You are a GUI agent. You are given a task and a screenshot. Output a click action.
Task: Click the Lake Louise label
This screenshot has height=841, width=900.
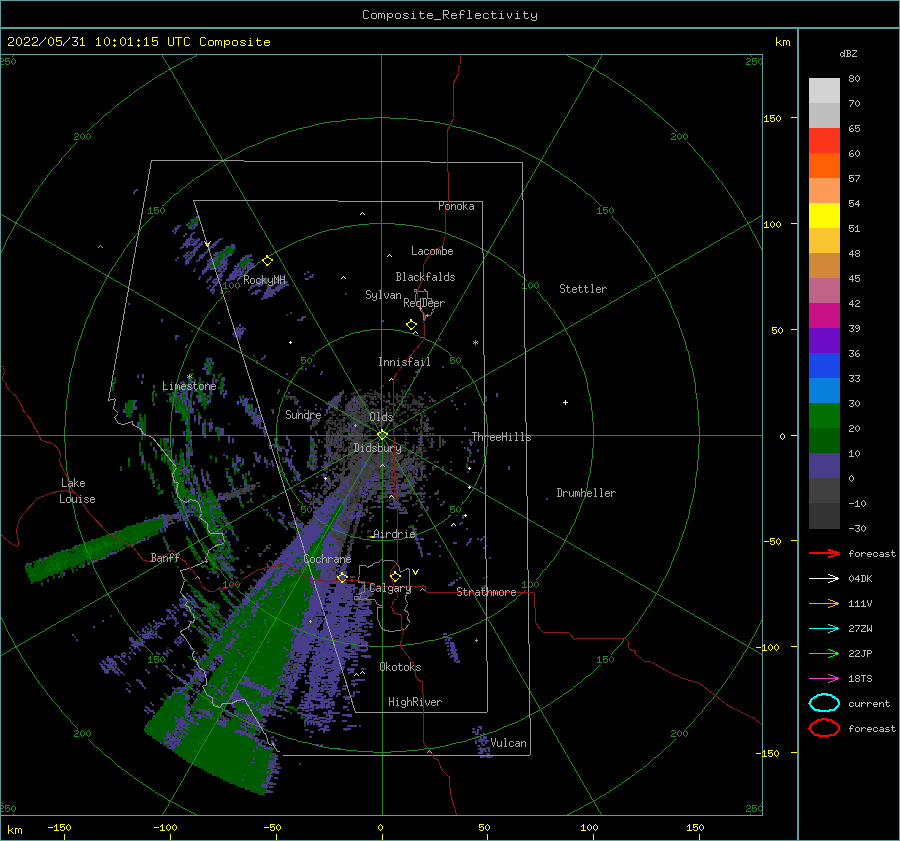(x=77, y=491)
